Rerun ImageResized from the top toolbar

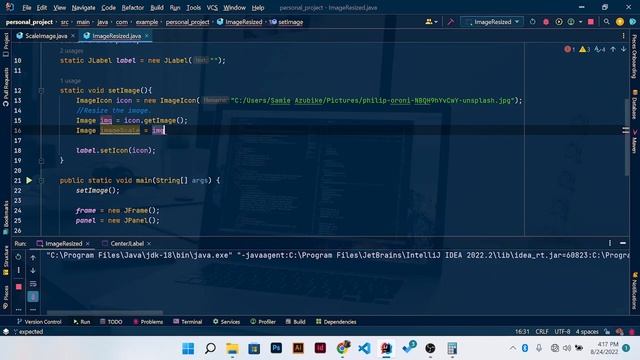[x=533, y=22]
